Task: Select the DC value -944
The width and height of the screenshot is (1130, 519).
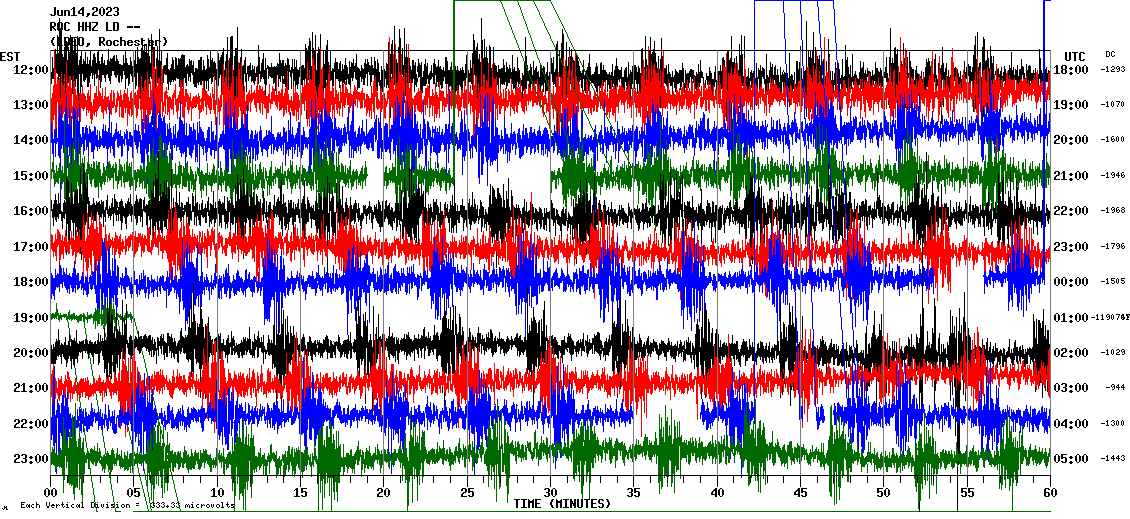Action: (1115, 388)
